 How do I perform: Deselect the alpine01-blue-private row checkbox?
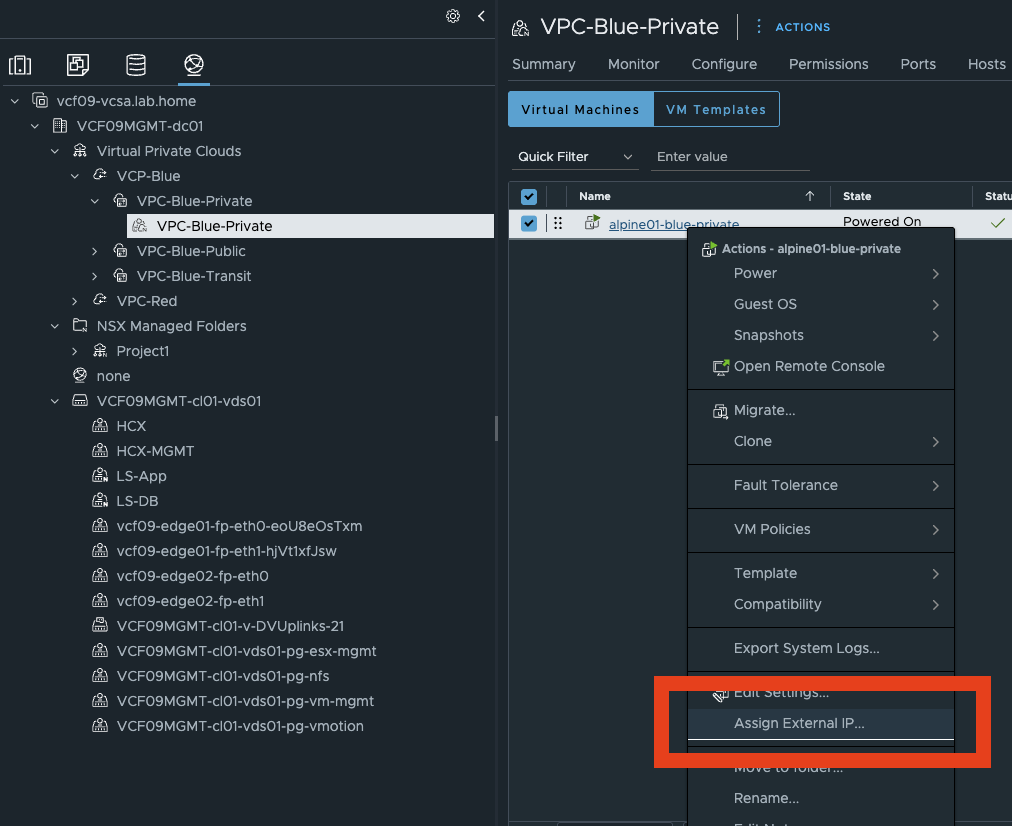tap(529, 224)
